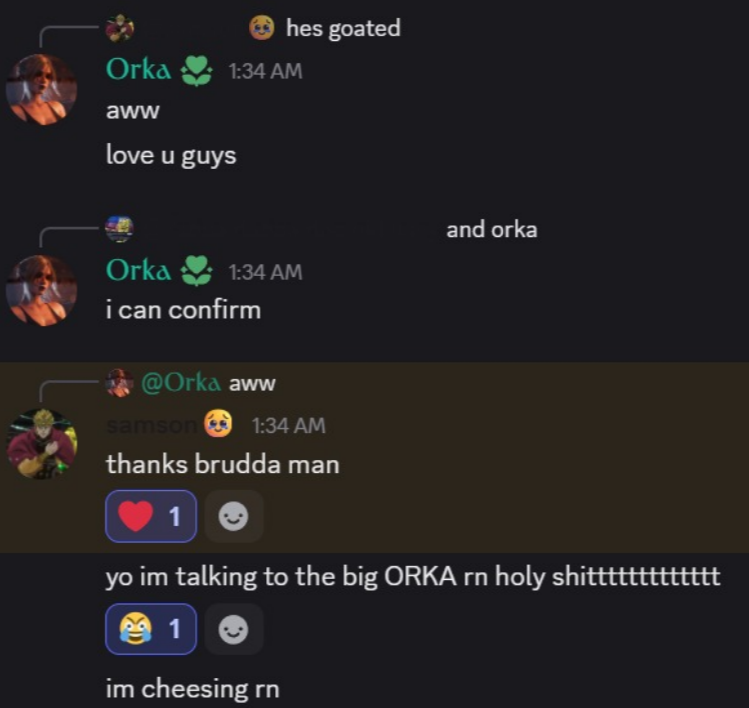
Task: Click the @Orka mention in reply preview
Action: click(181, 383)
